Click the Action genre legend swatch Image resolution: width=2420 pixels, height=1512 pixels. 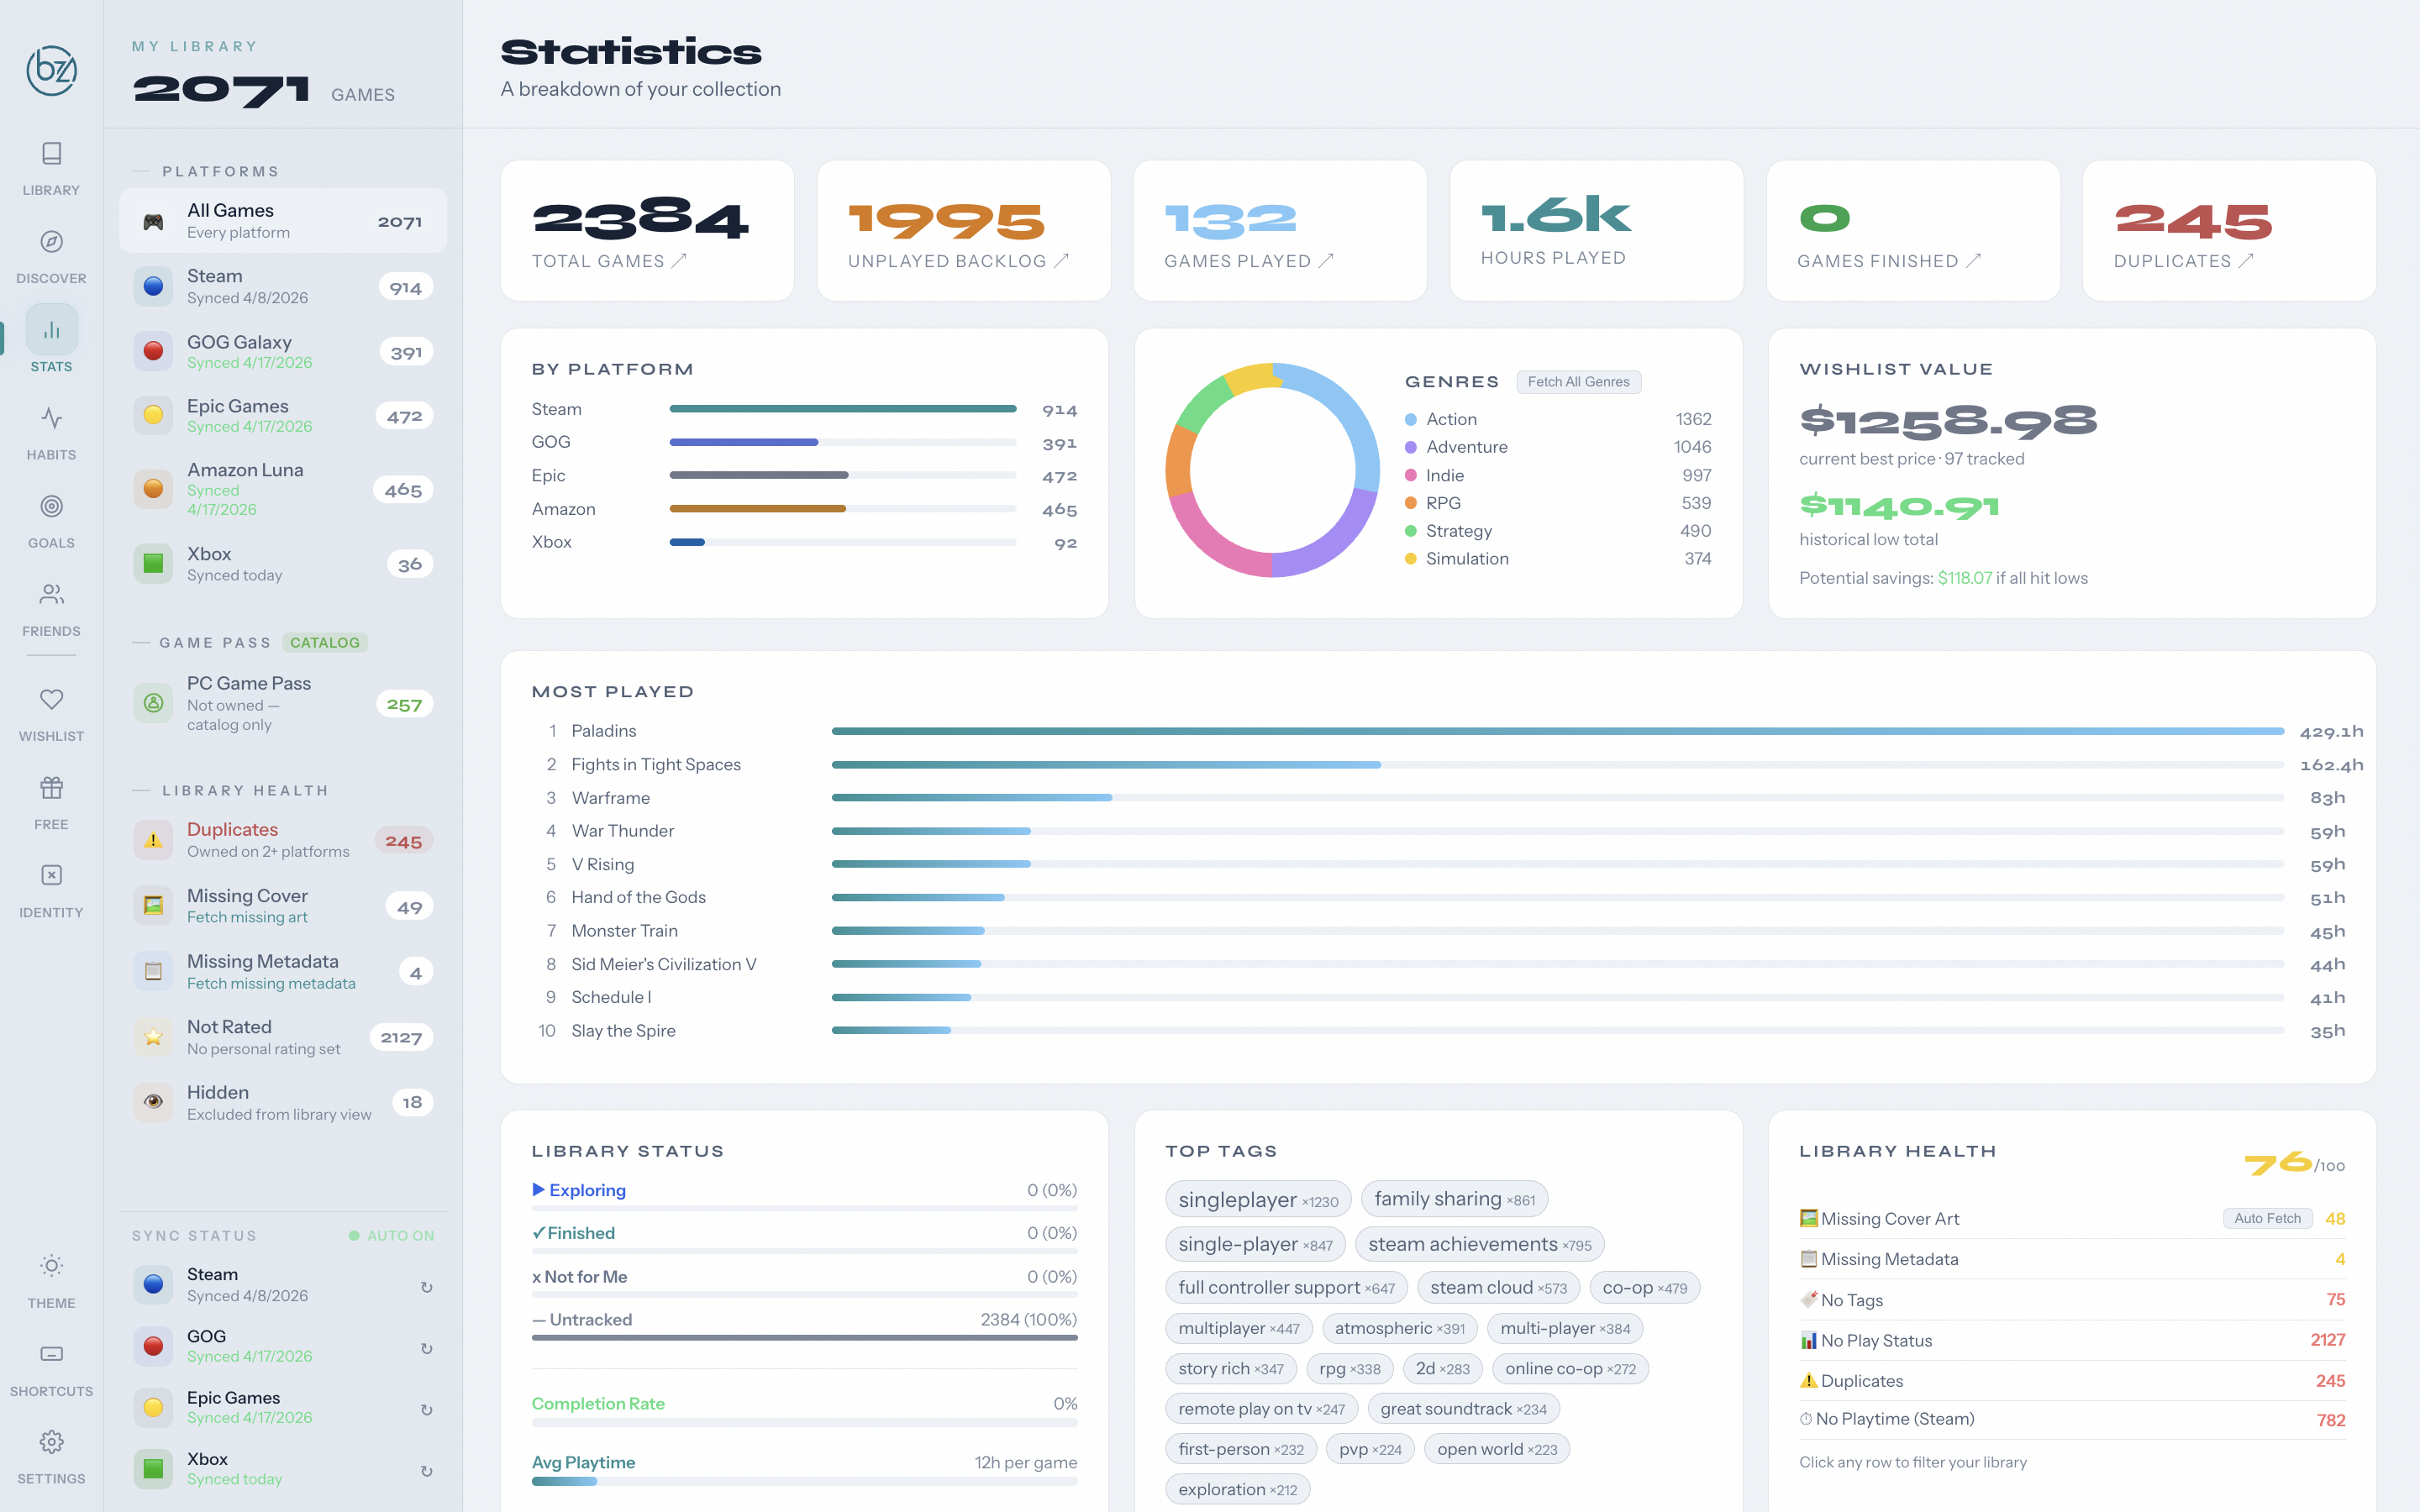click(x=1411, y=420)
